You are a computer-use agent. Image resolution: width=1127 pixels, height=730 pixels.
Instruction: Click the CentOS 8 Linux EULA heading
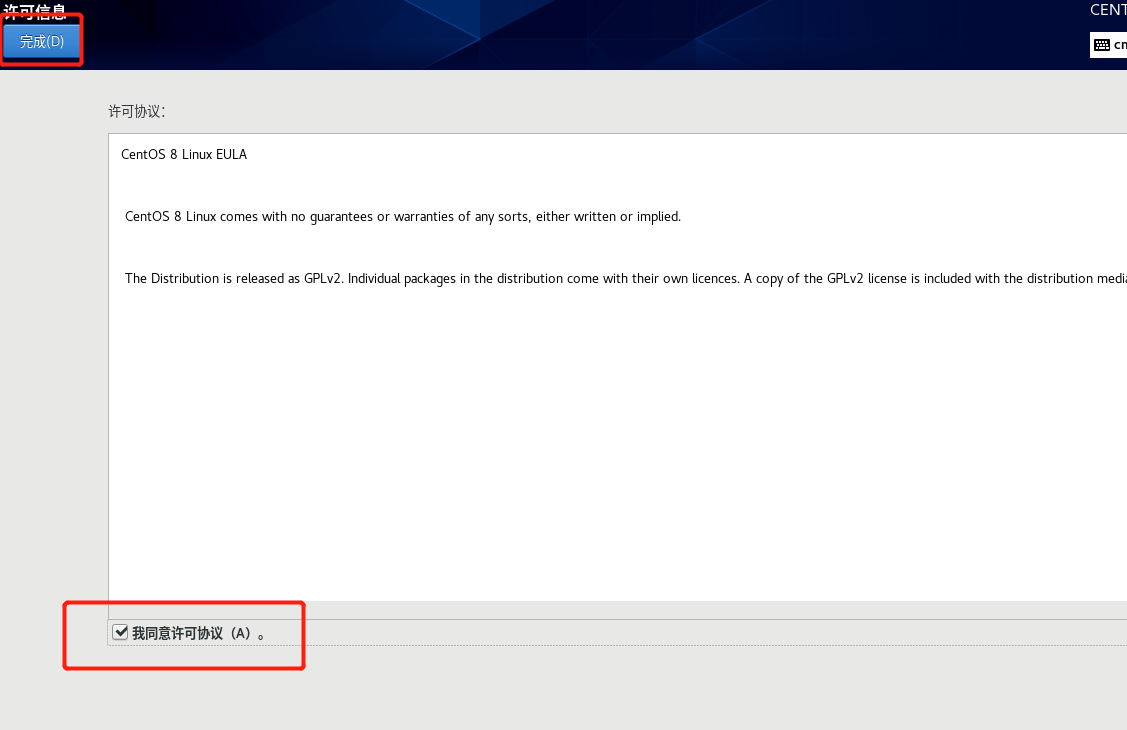[183, 154]
